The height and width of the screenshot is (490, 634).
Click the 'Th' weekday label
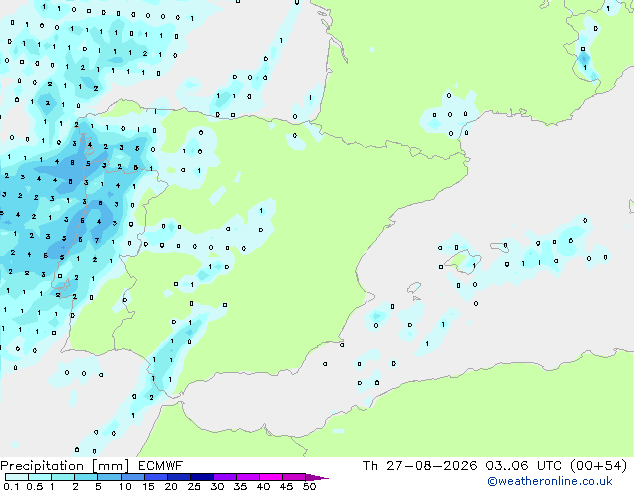tap(370, 466)
